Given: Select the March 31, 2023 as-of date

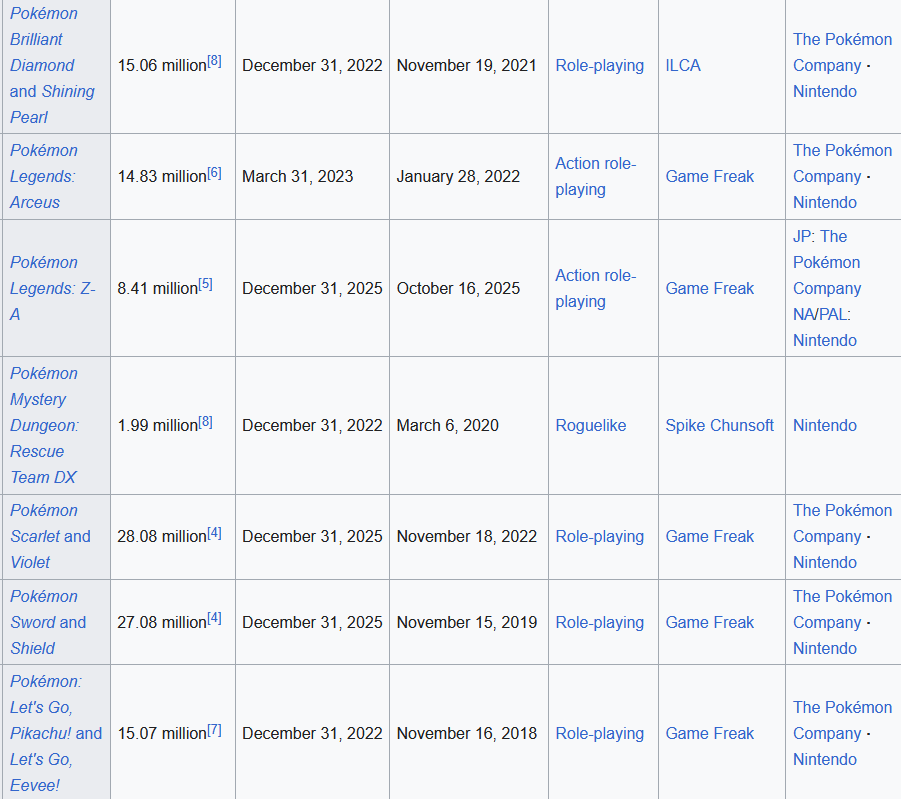Looking at the screenshot, I should coord(298,176).
